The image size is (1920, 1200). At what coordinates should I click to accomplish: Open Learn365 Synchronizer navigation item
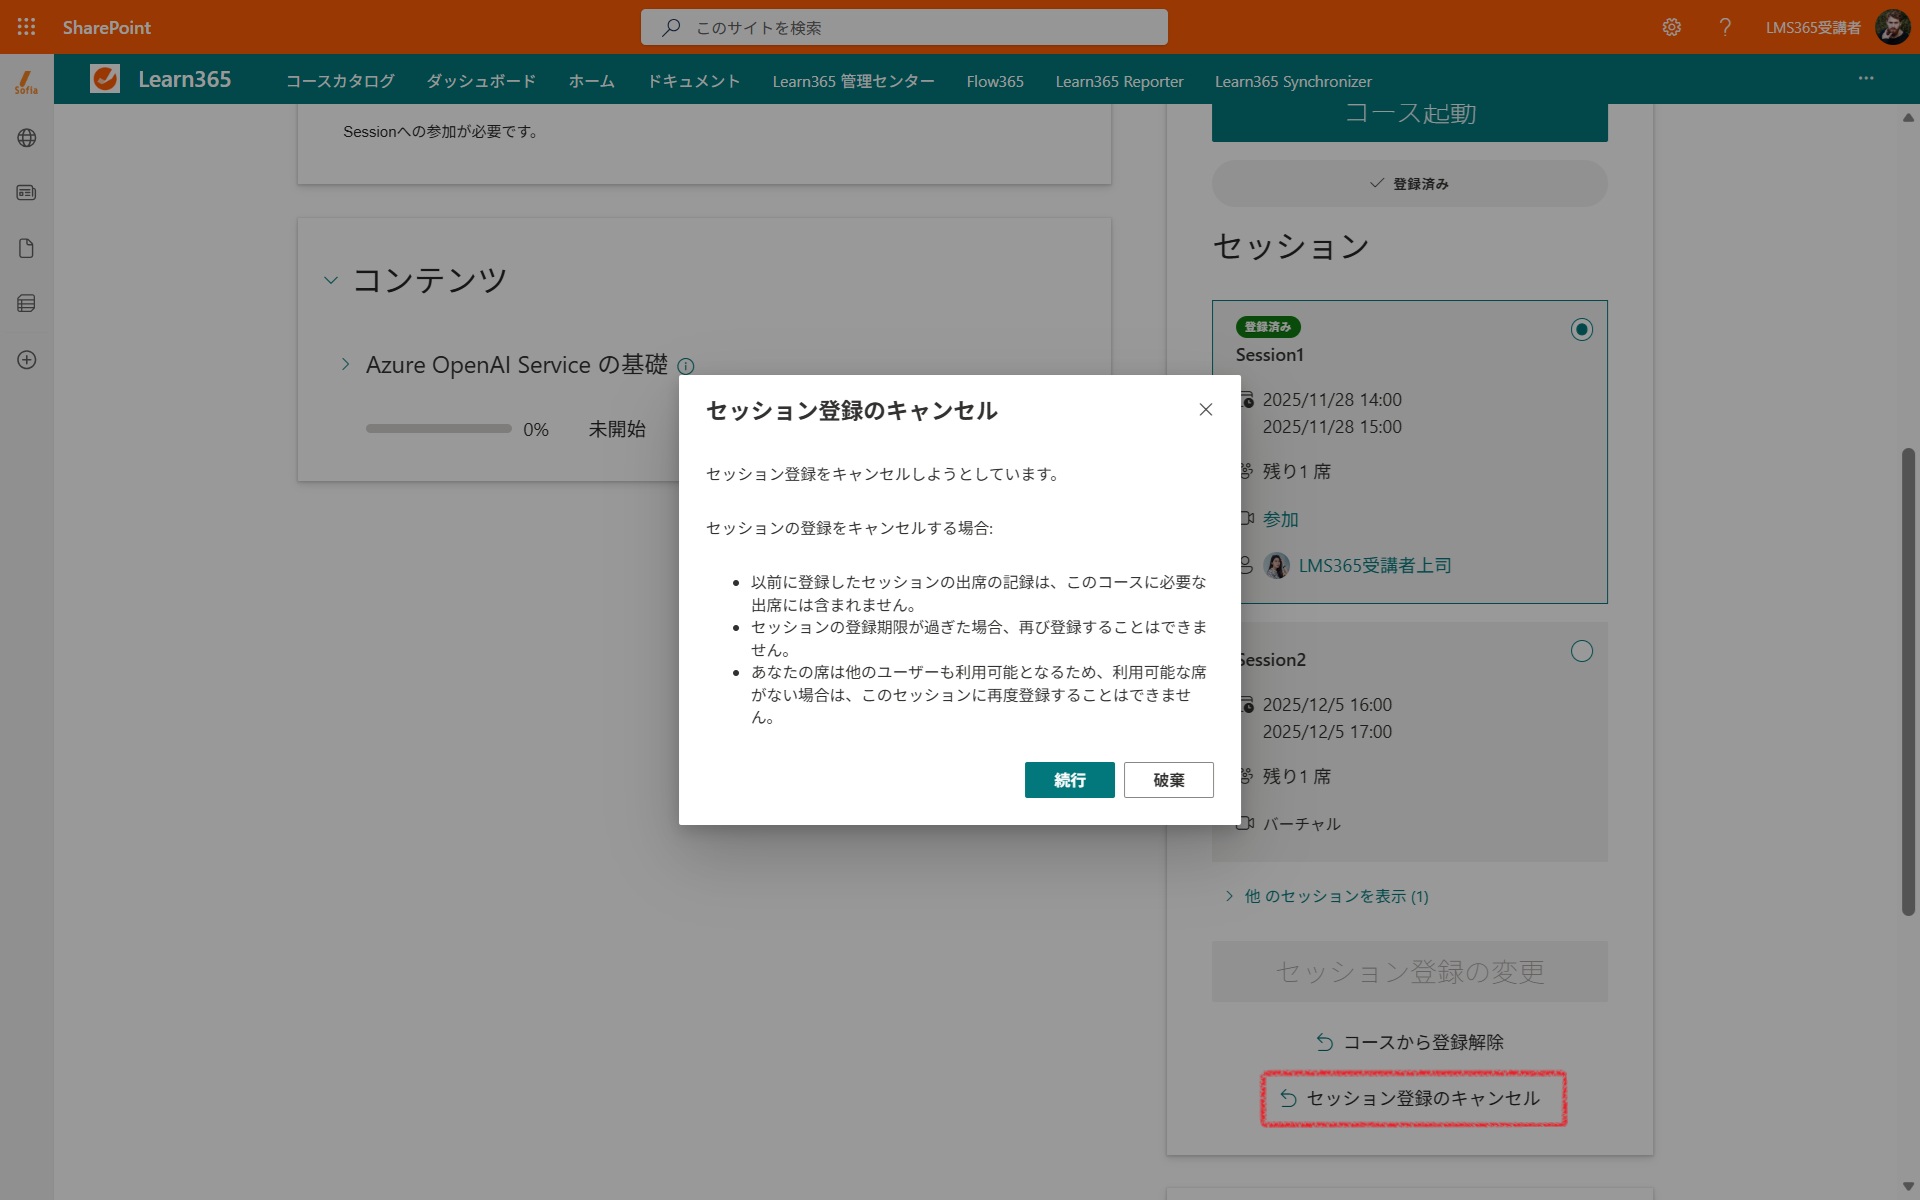tap(1293, 81)
